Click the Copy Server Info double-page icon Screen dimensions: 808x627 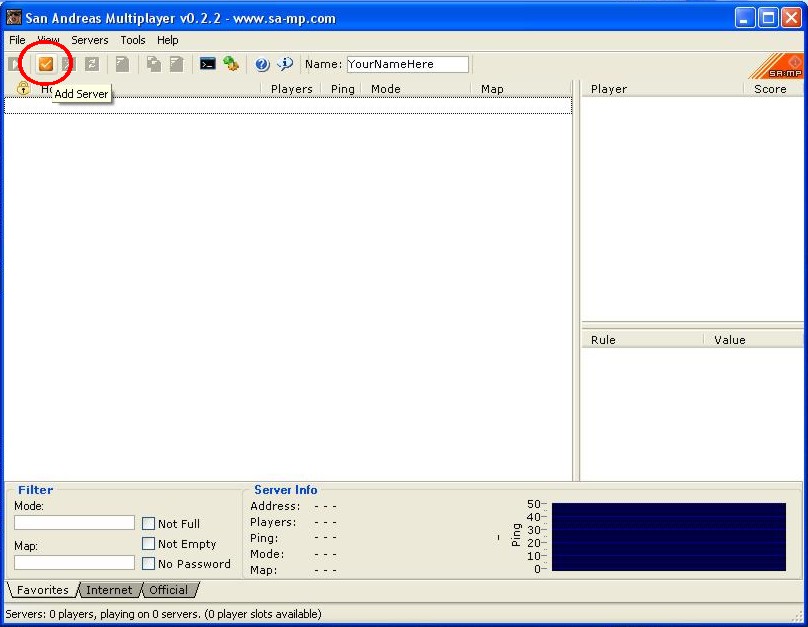[x=154, y=64]
